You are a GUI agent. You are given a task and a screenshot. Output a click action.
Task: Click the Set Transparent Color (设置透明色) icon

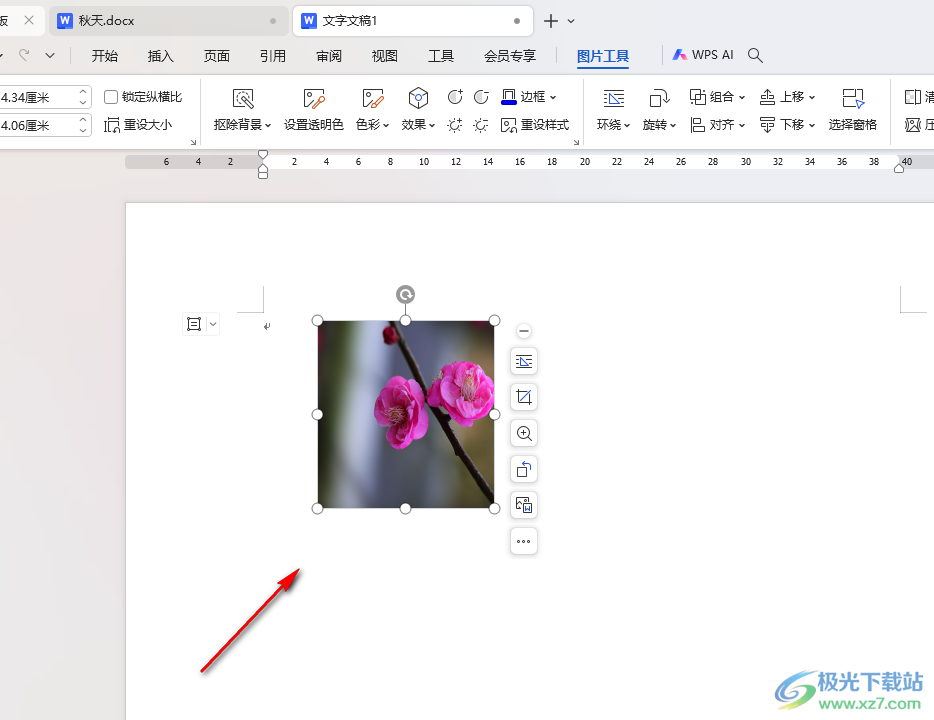click(313, 98)
